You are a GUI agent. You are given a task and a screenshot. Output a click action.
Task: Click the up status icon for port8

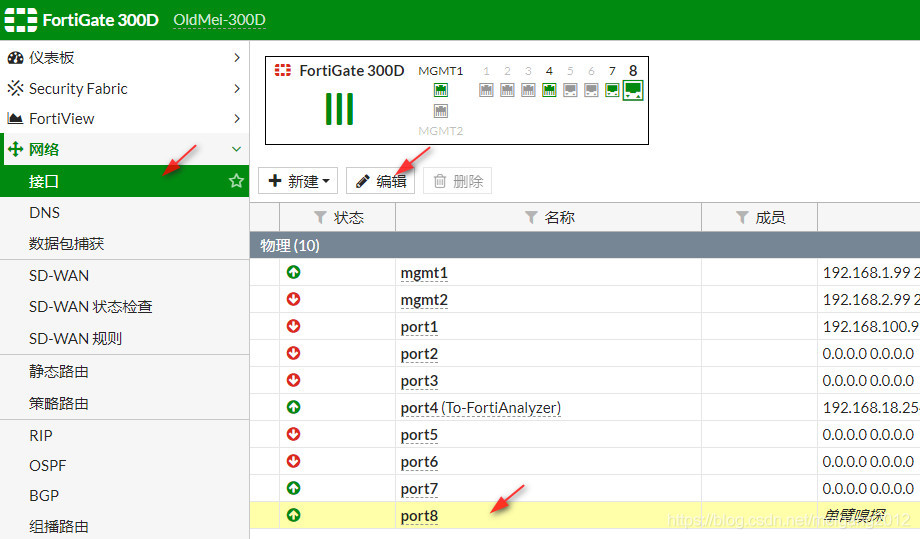(x=293, y=515)
